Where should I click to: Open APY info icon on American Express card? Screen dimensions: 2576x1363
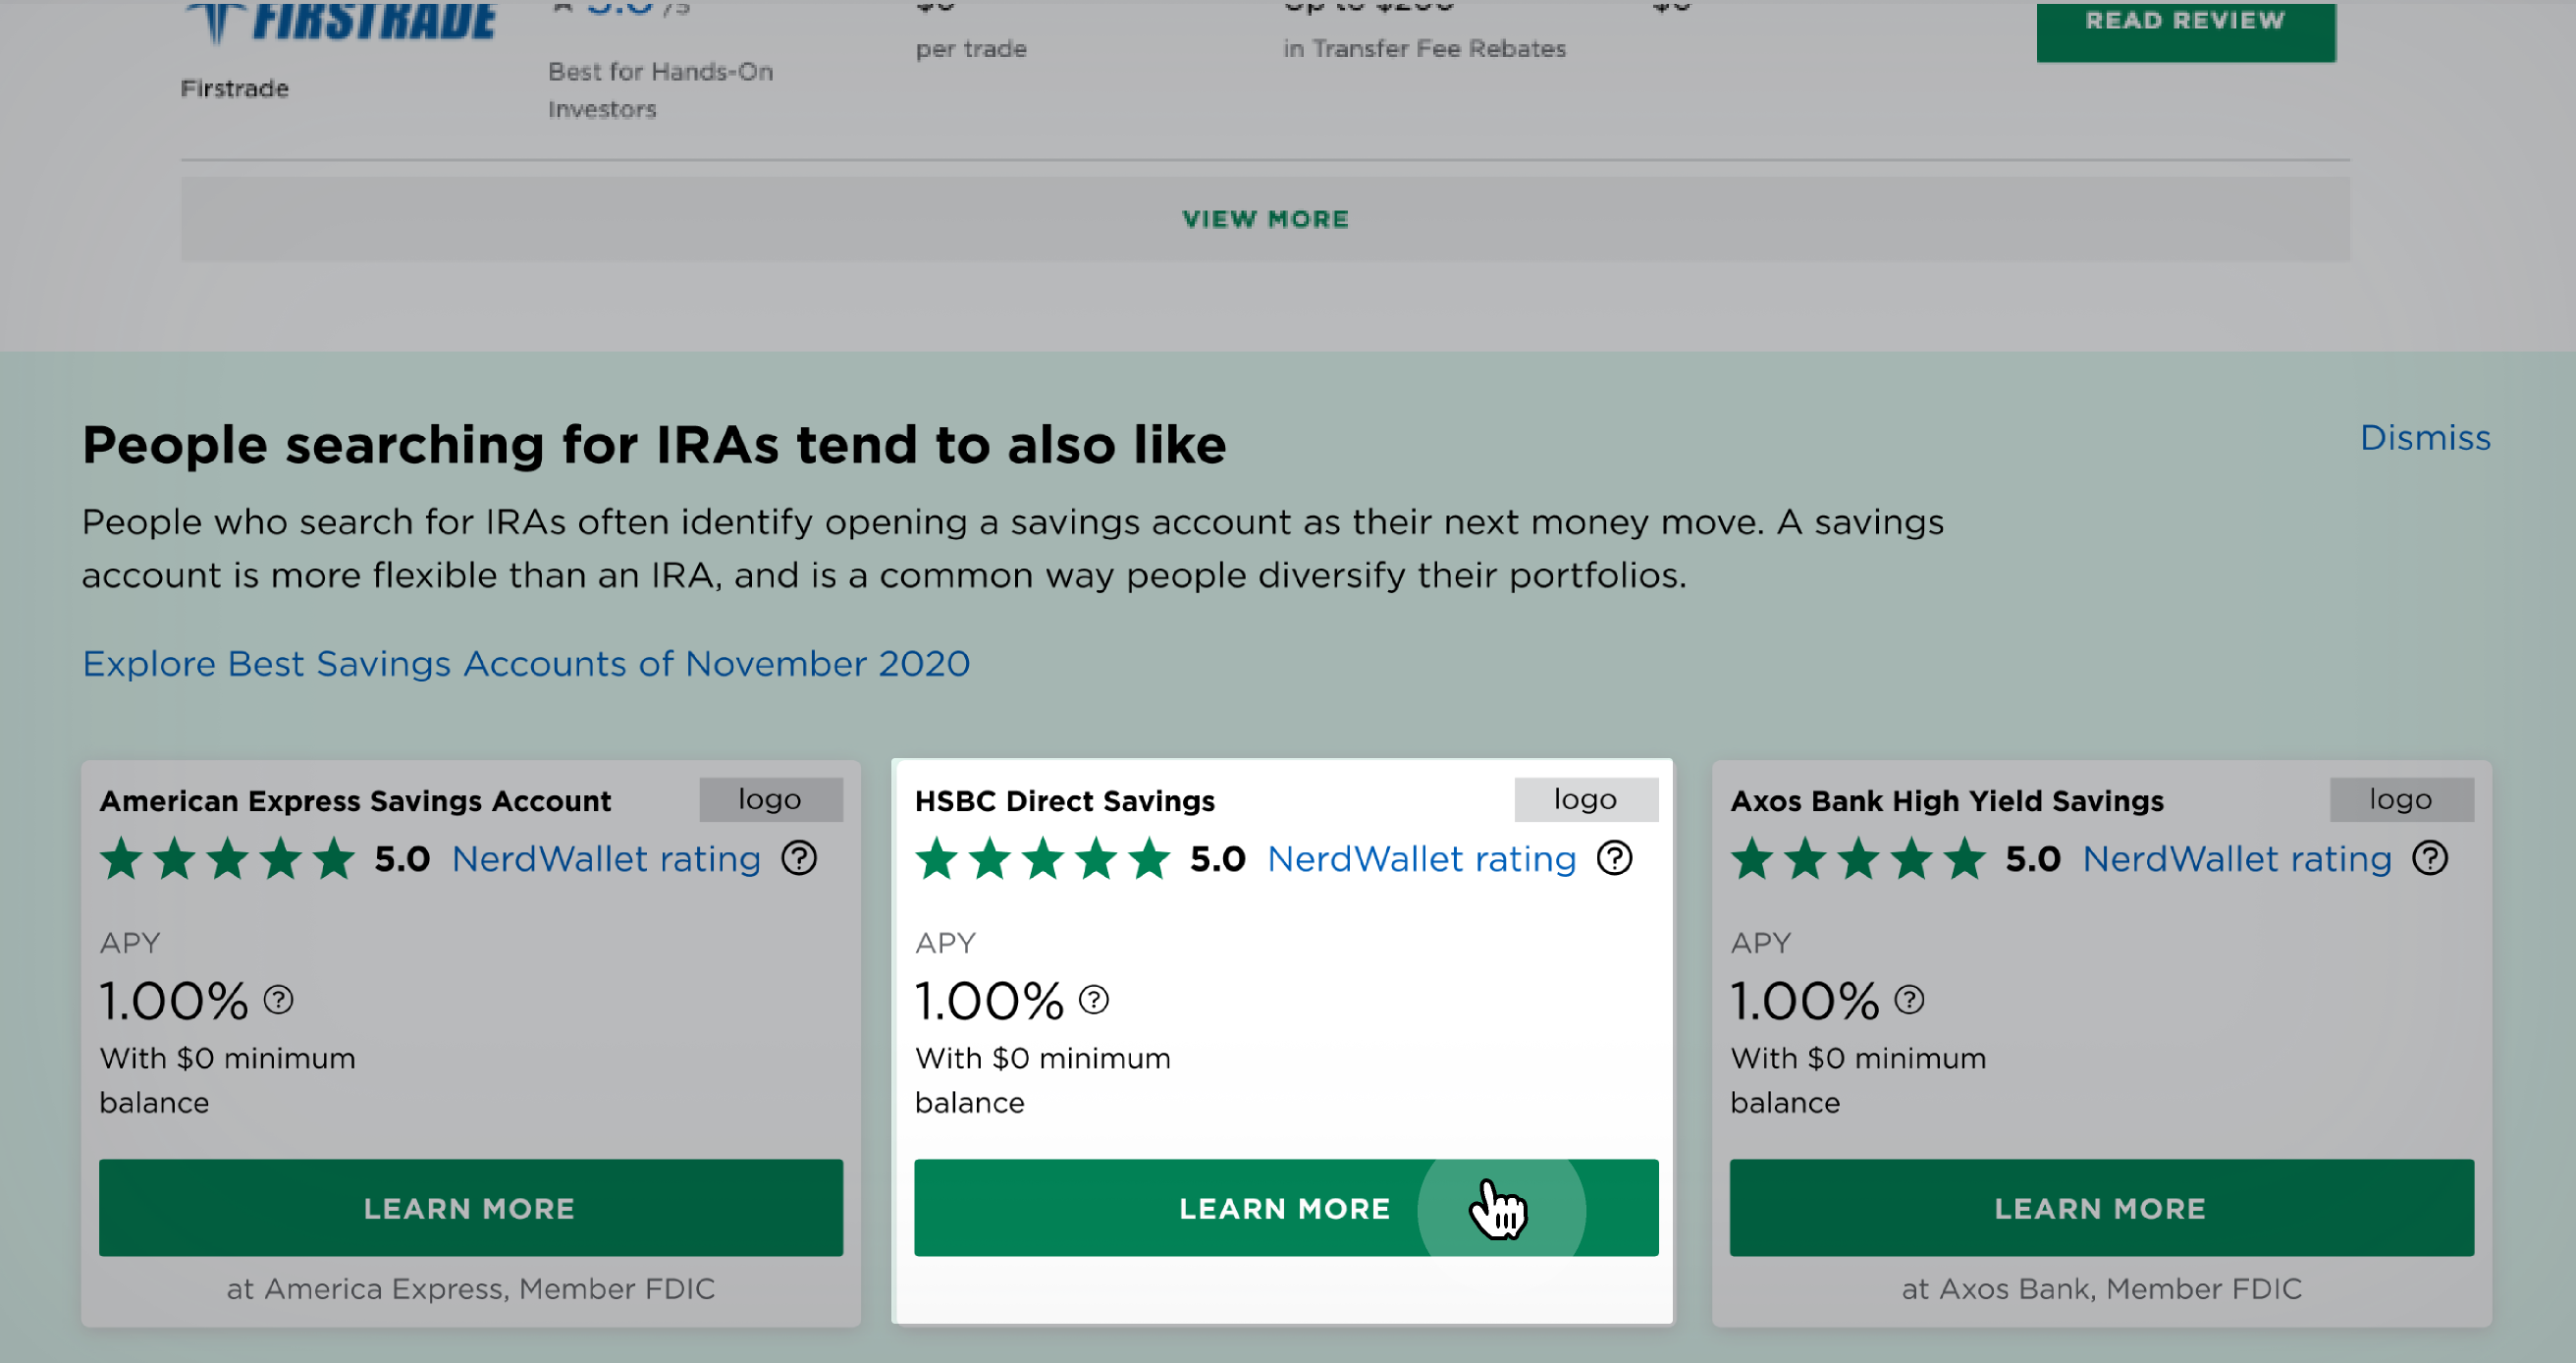tap(278, 999)
